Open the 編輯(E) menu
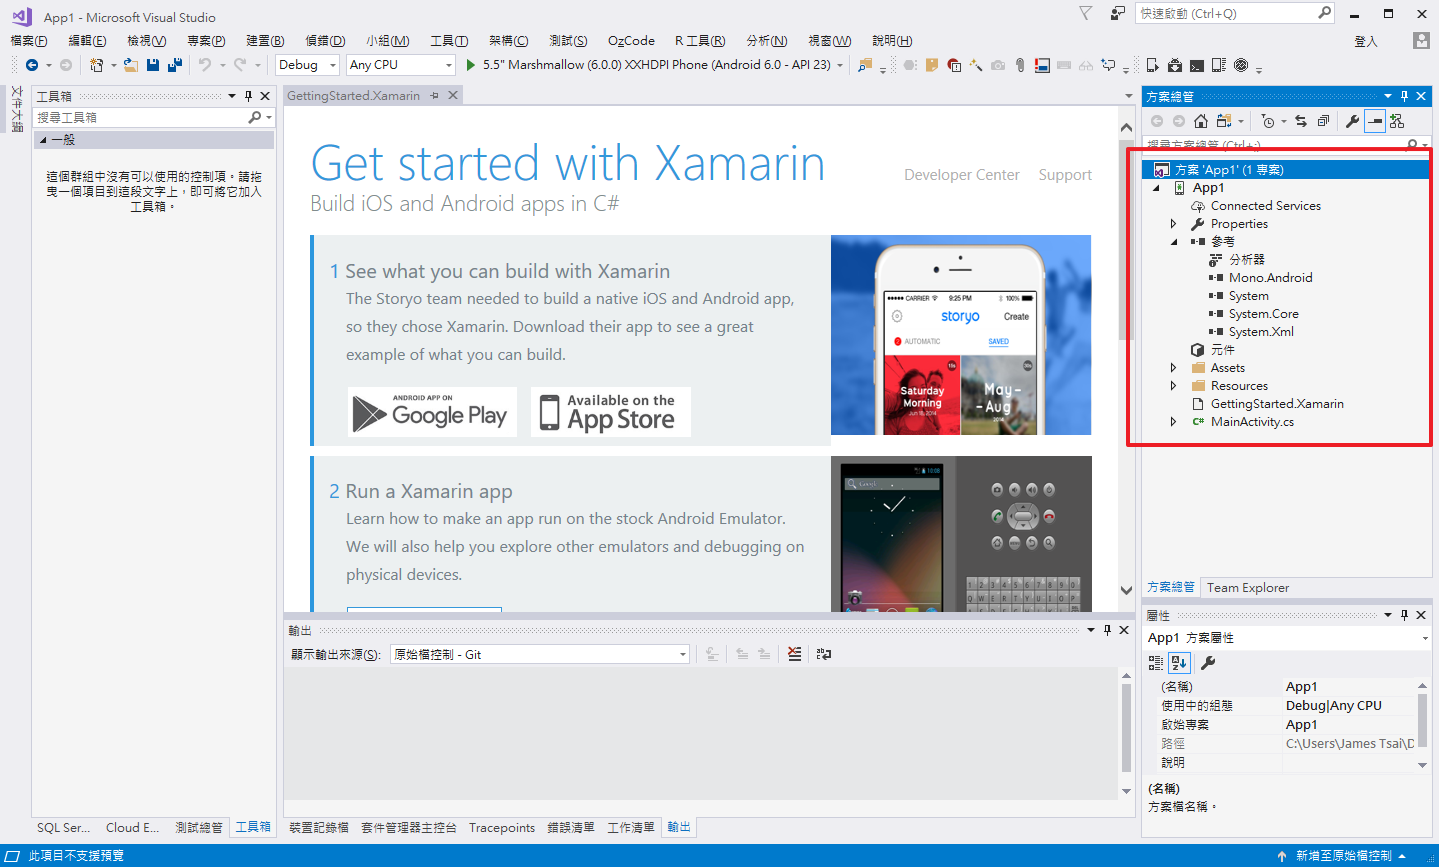The height and width of the screenshot is (867, 1439). tap(88, 41)
